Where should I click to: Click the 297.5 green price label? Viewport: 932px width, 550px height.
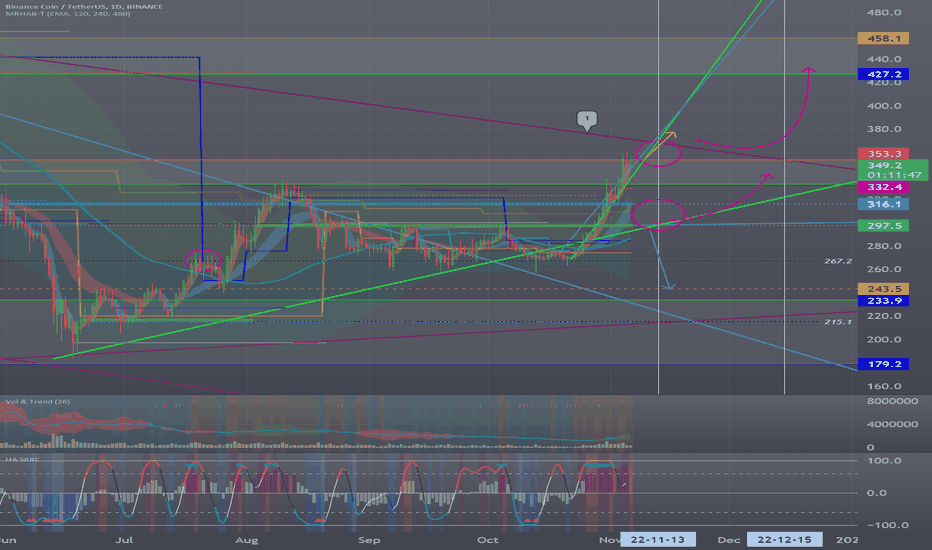click(x=883, y=226)
